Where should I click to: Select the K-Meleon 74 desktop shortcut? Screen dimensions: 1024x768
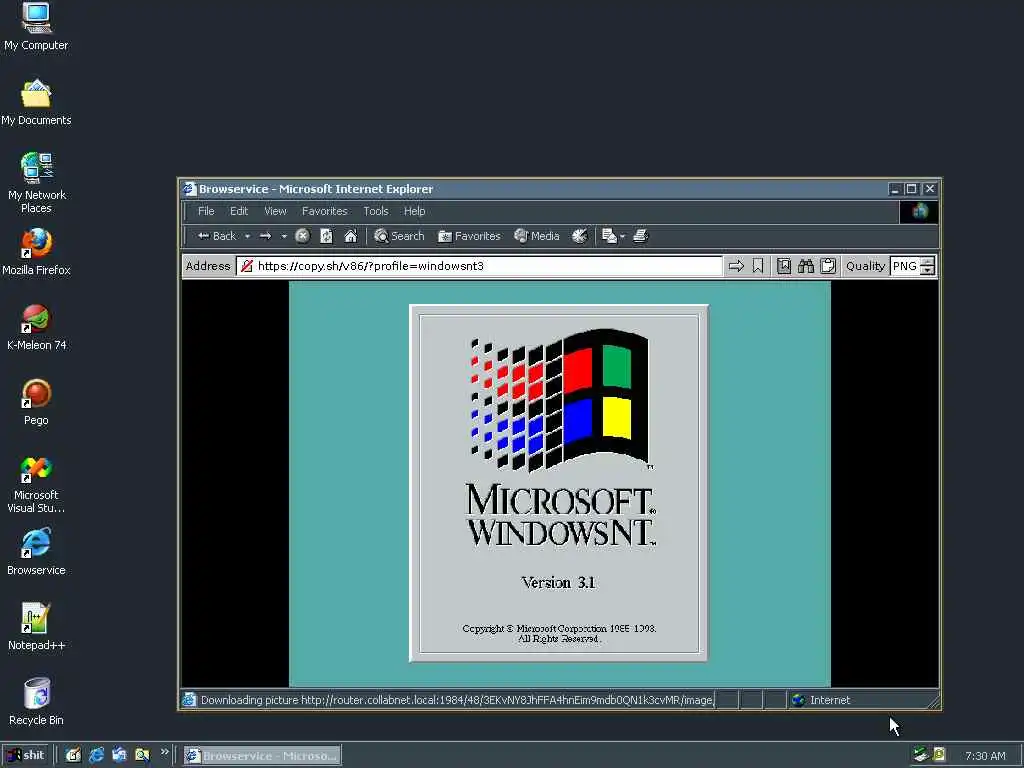37,327
